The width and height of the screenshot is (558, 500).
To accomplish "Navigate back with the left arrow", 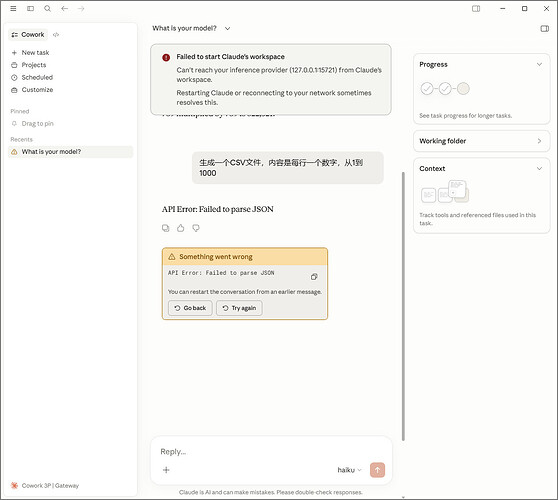I will coord(64,9).
